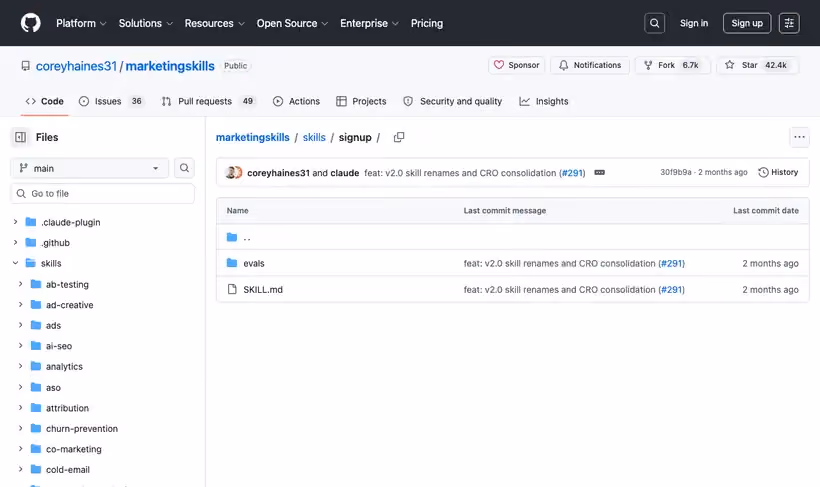Expand the analytics folder chevron
The image size is (820, 487).
(x=20, y=366)
